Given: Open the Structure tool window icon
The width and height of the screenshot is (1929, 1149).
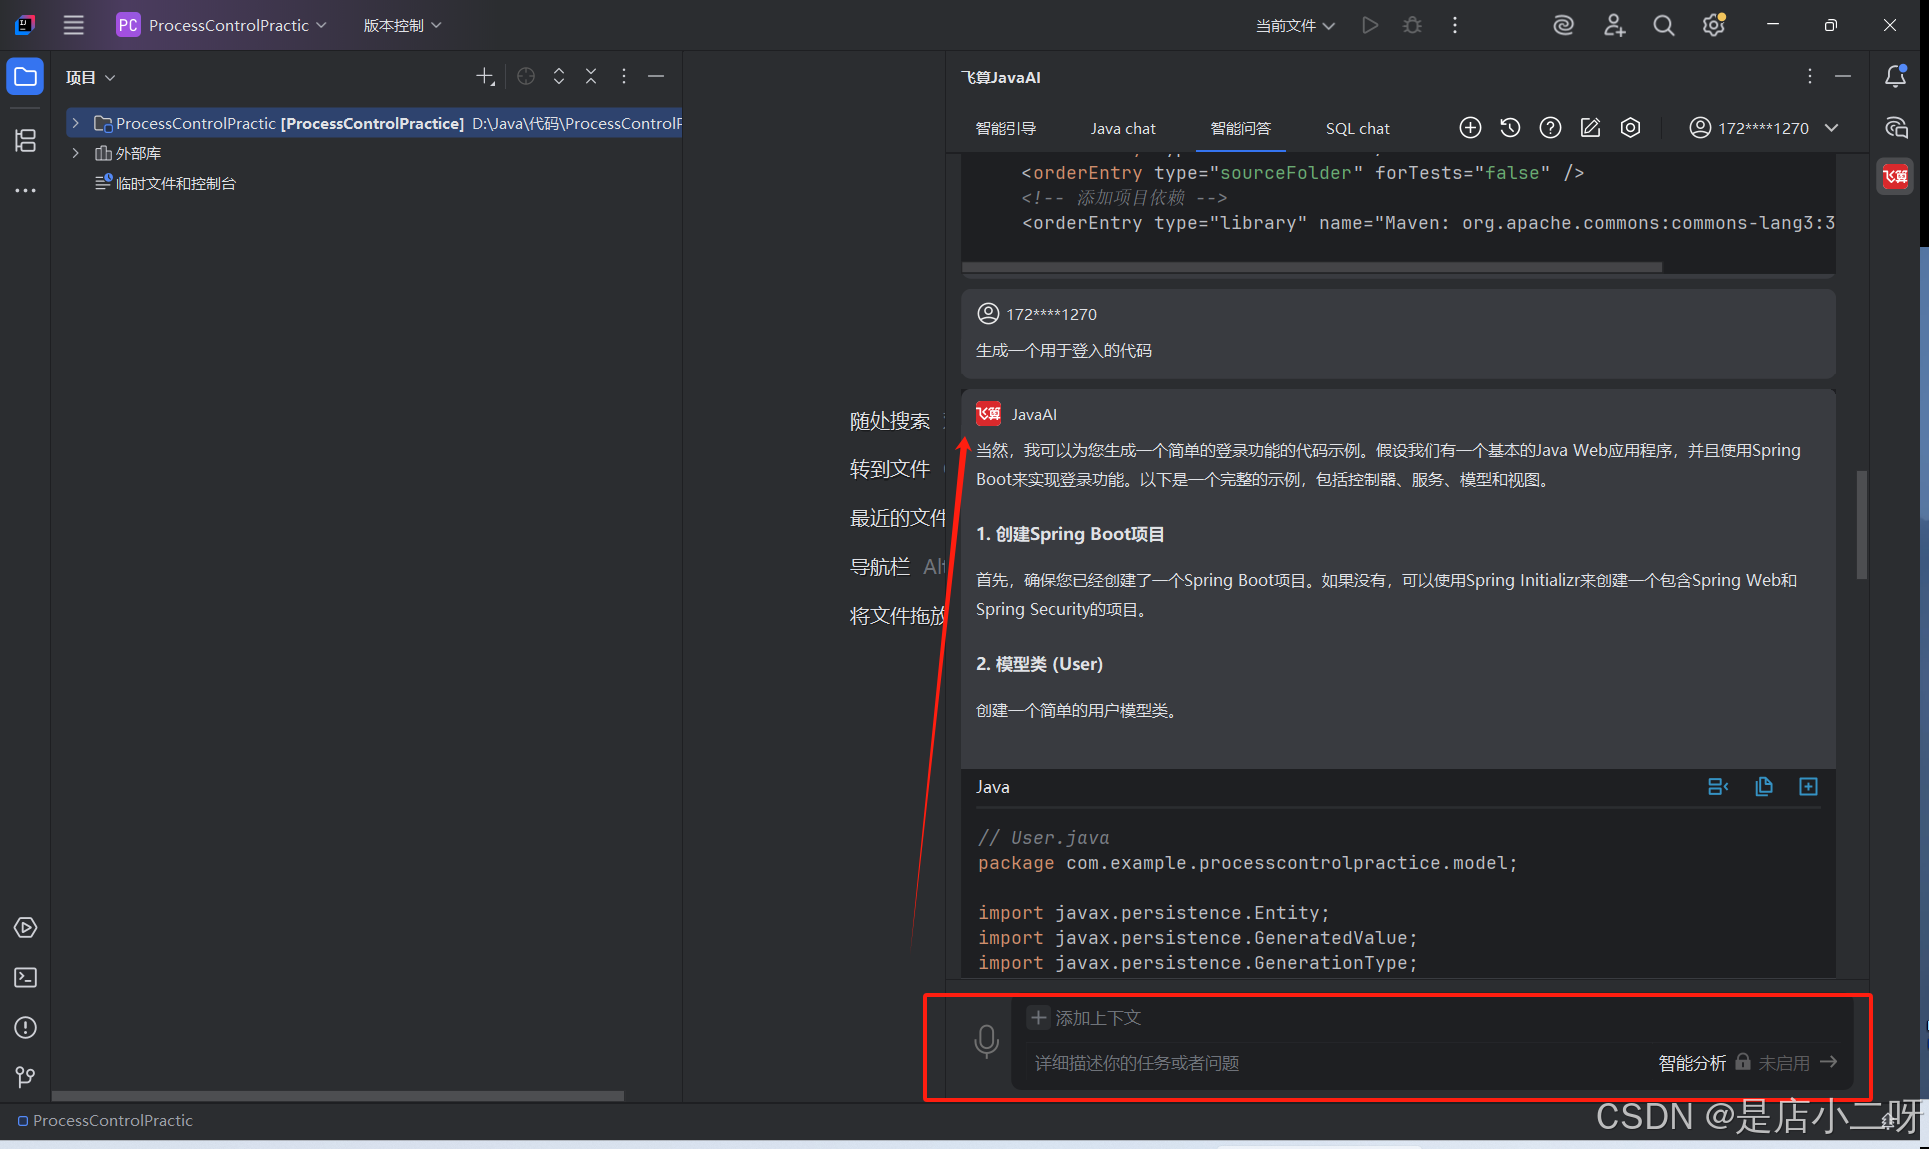Looking at the screenshot, I should [25, 141].
